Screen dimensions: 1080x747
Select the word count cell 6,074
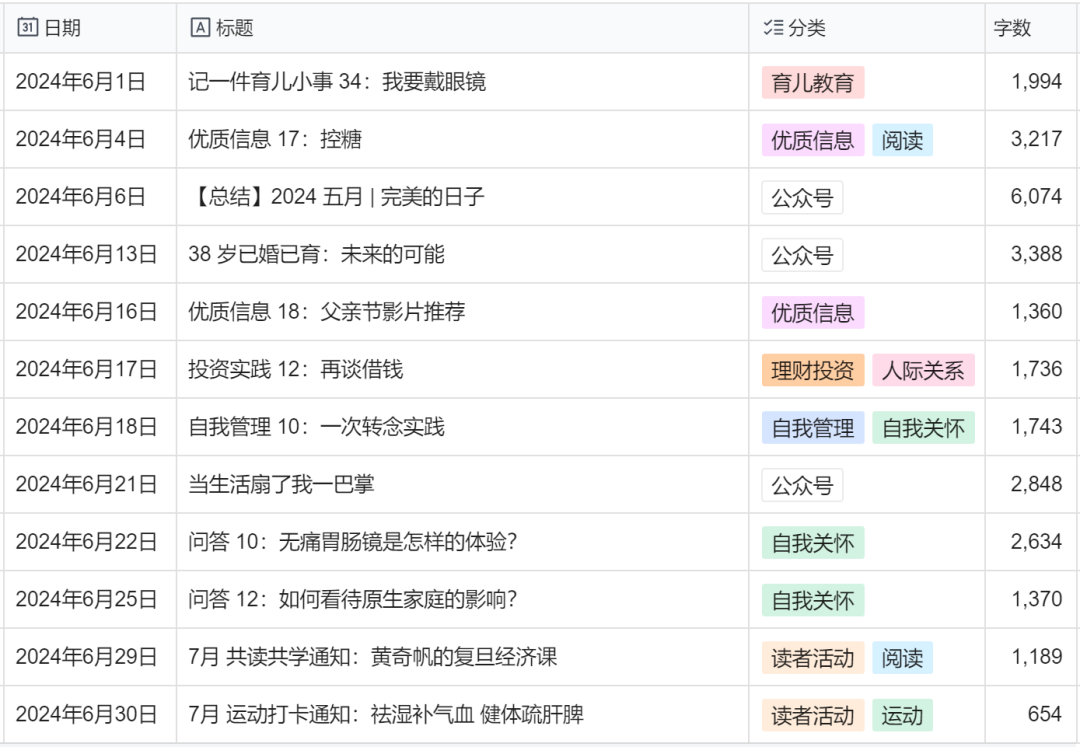(1030, 197)
